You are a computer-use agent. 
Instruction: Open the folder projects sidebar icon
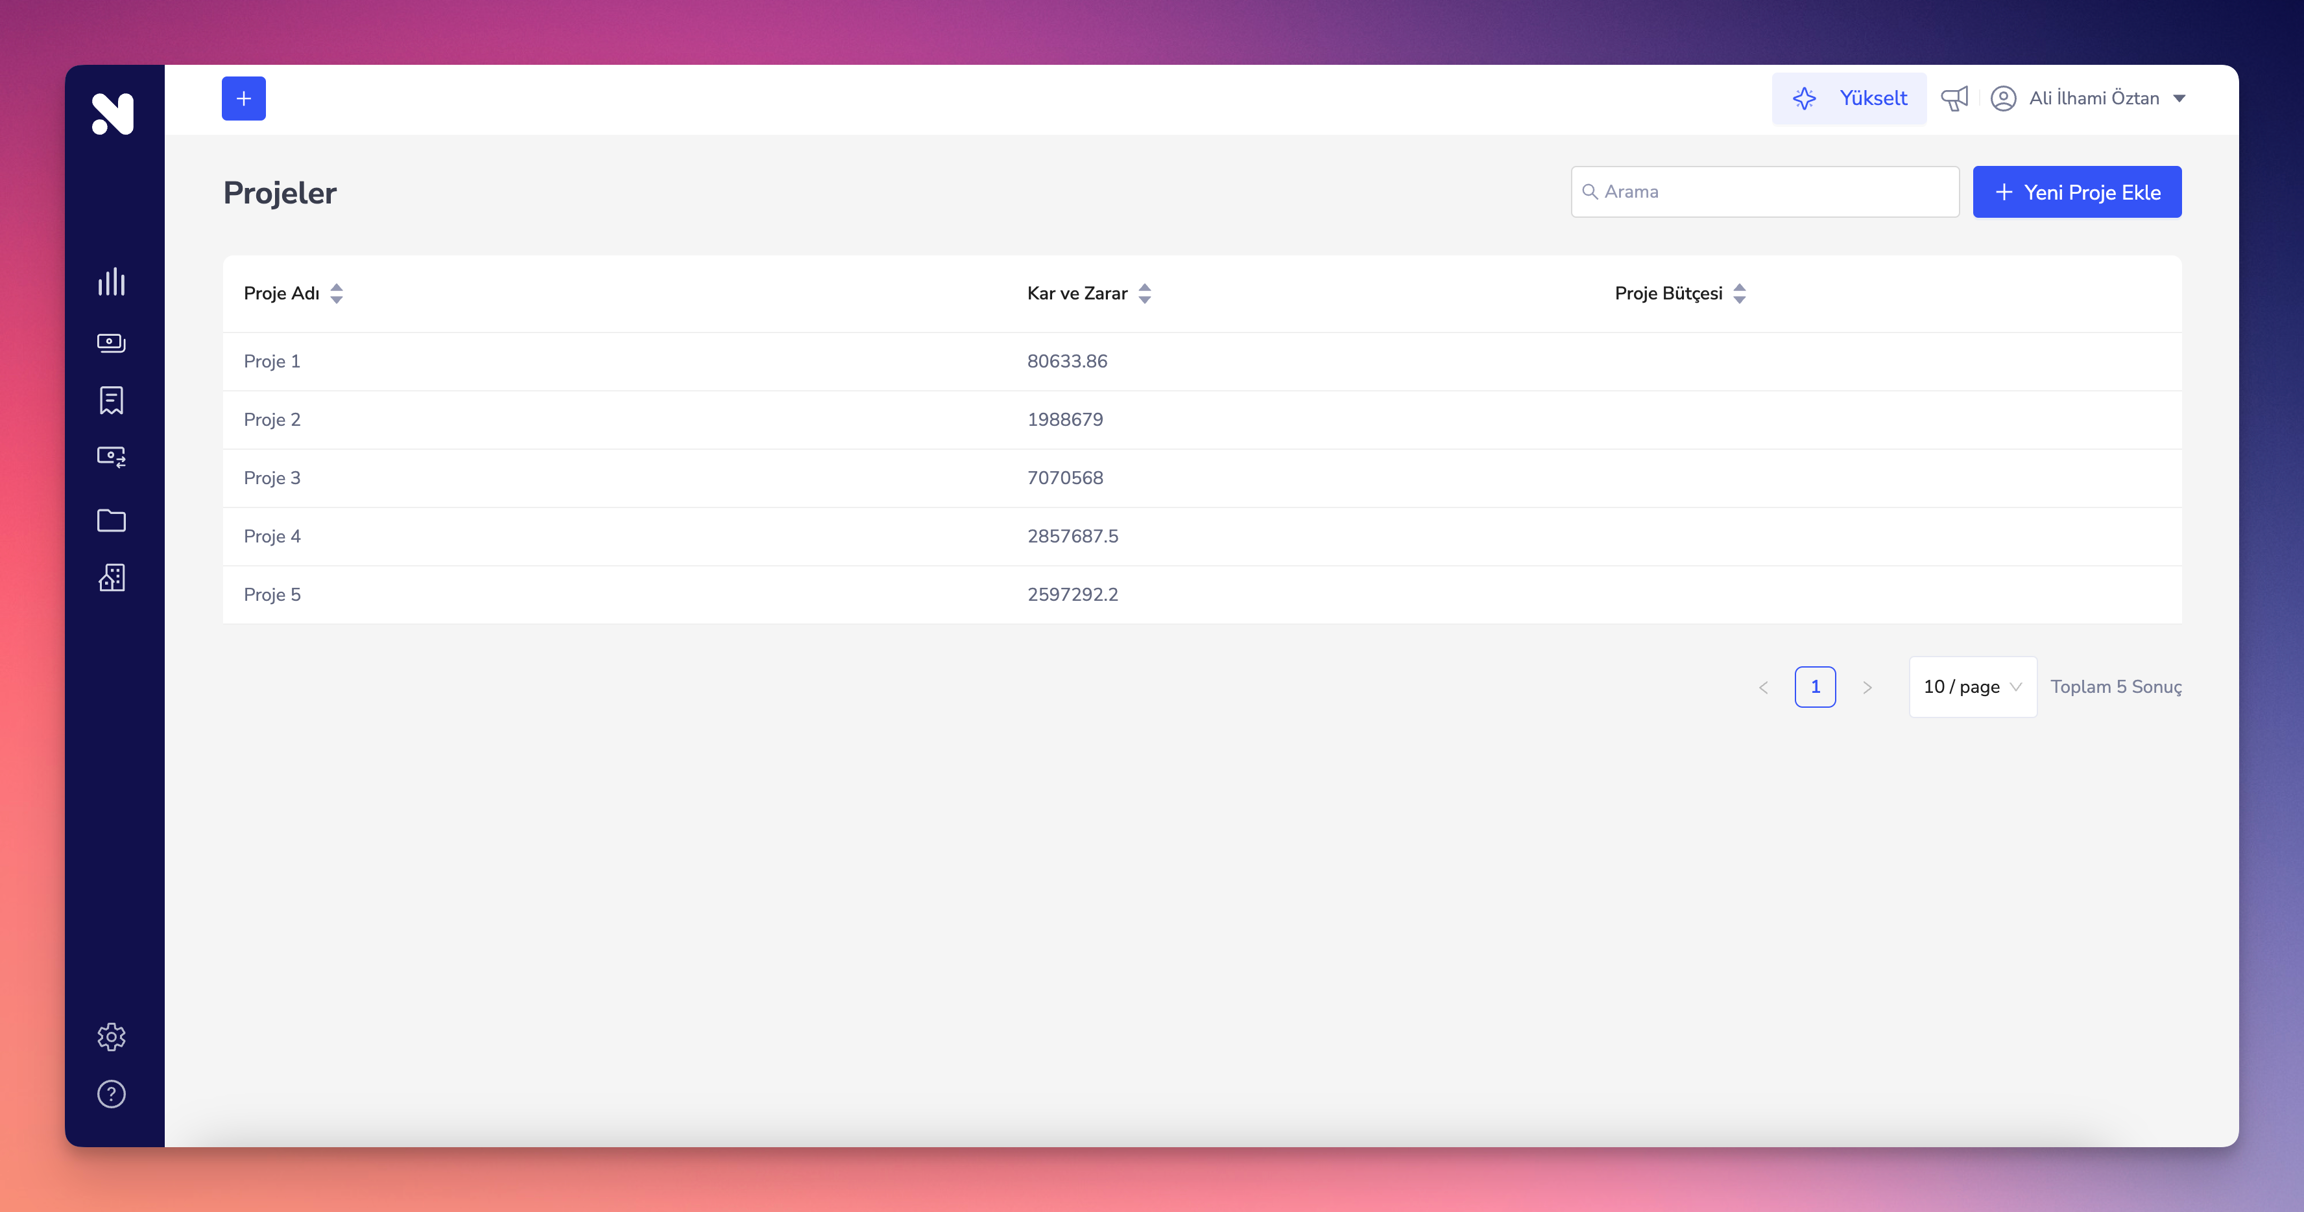tap(111, 520)
